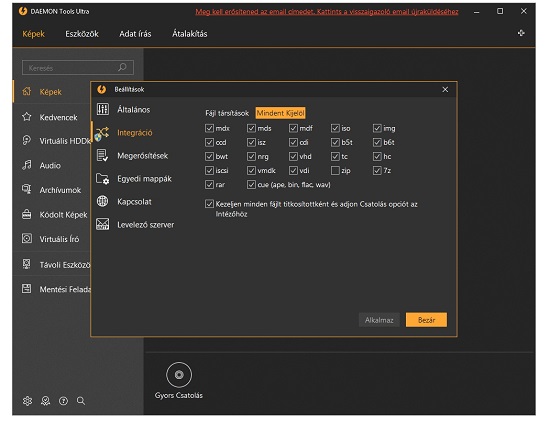
Task: Switch to the Eszközök tab
Action: [82, 34]
